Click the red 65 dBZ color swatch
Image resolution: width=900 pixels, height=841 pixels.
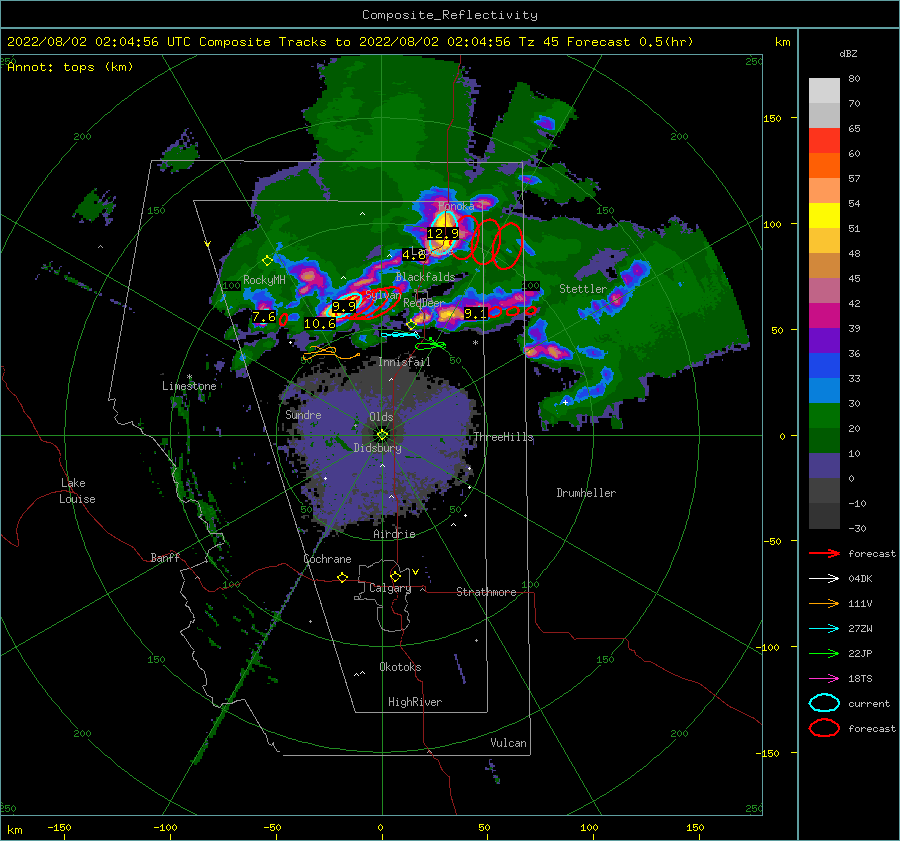(x=824, y=140)
